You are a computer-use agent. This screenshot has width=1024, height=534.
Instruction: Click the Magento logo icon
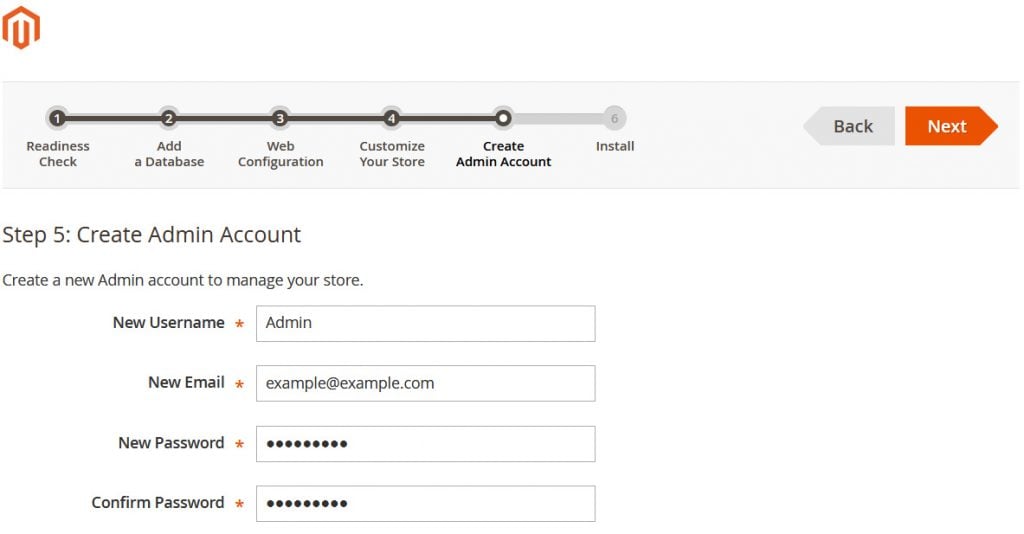click(x=21, y=27)
